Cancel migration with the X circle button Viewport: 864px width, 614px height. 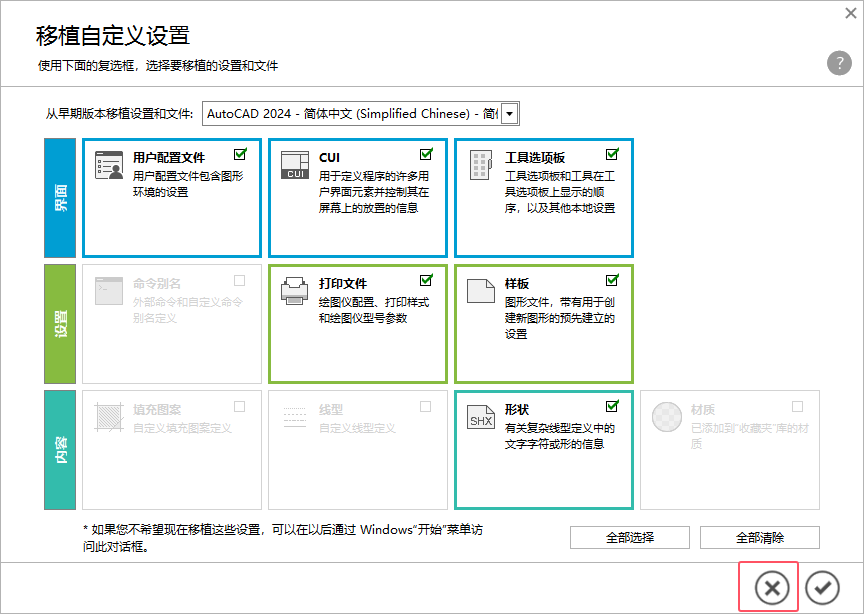tap(772, 588)
